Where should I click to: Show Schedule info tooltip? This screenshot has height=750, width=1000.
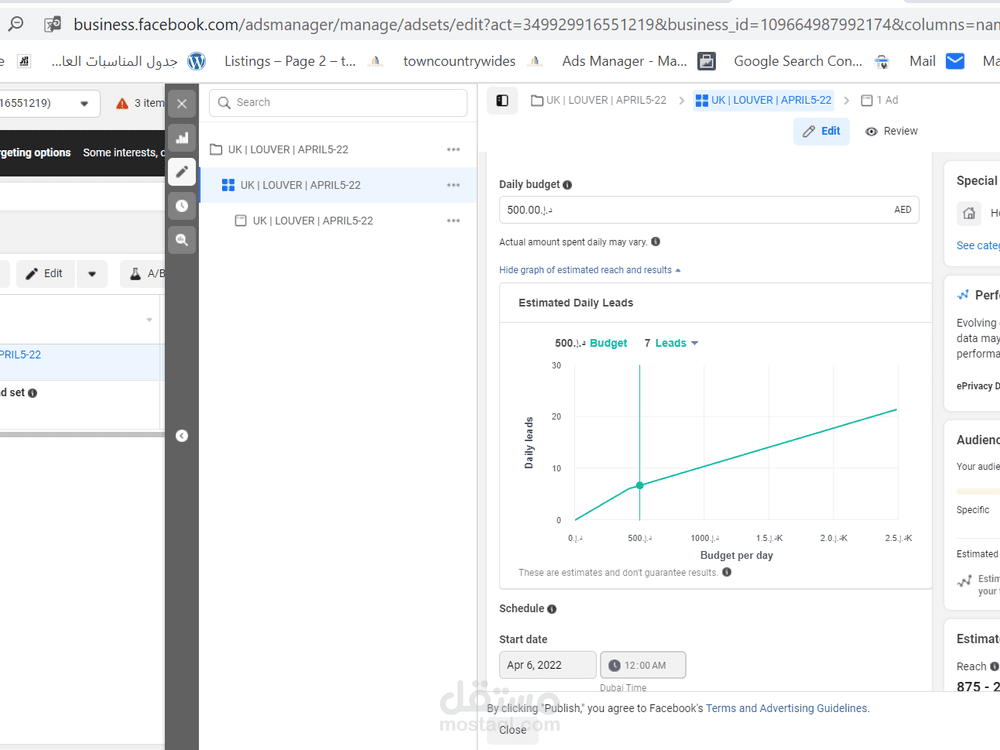(552, 609)
